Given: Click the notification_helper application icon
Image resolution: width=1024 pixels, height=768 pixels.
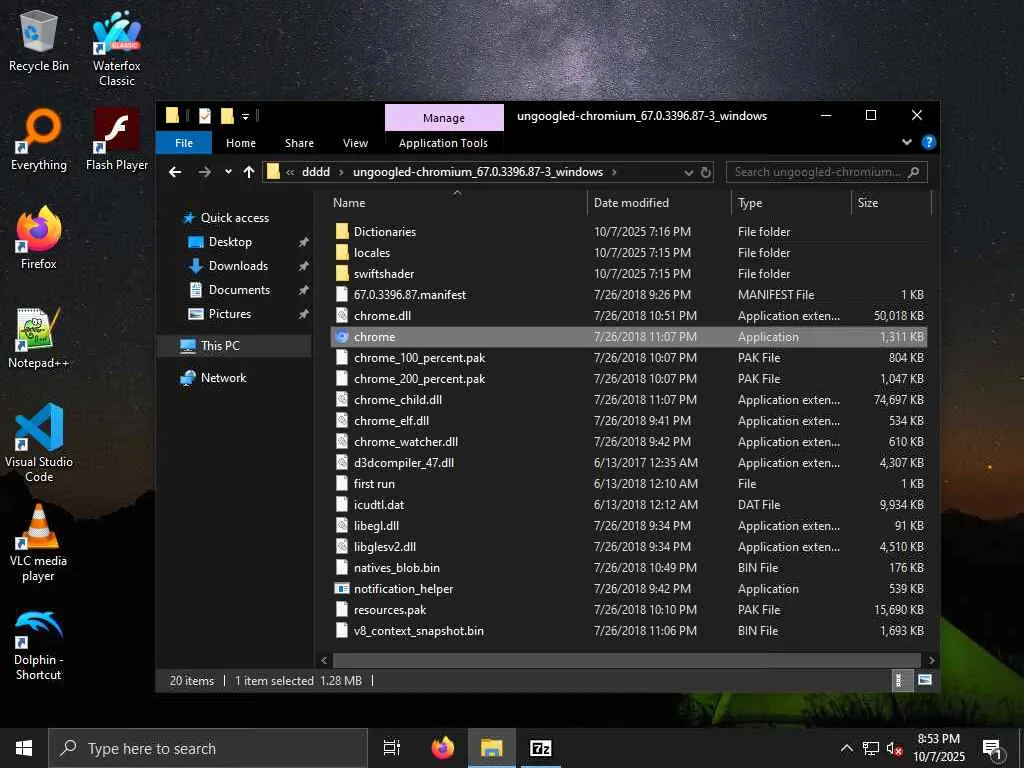Looking at the screenshot, I should pos(342,588).
